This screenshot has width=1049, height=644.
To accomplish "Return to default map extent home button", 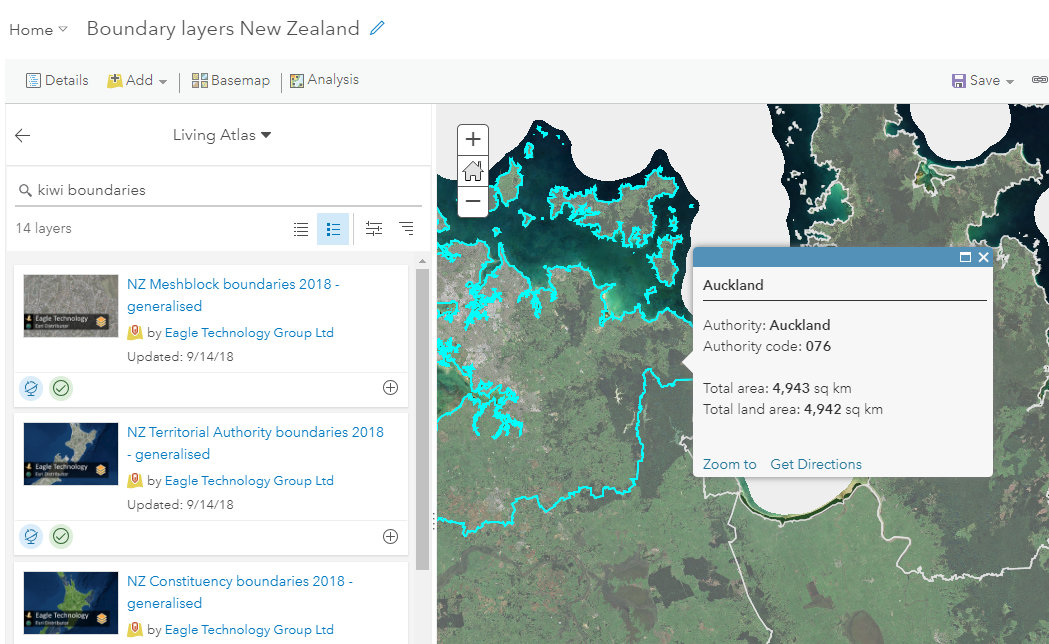I will pyautogui.click(x=473, y=171).
